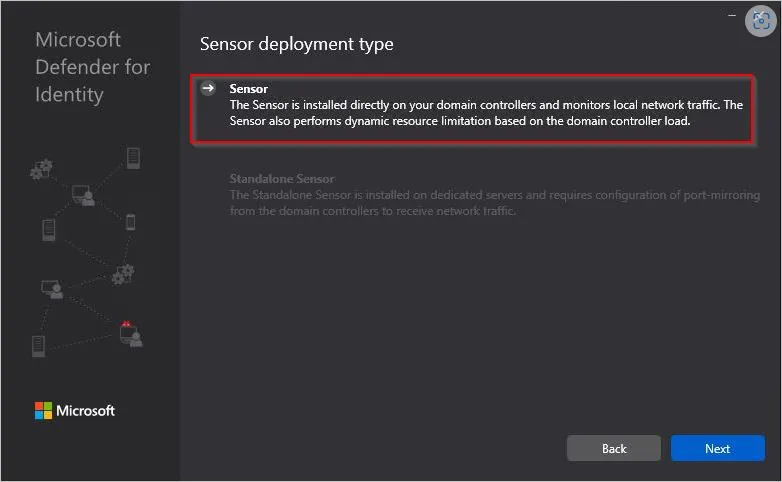Viewport: 782px width, 482px height.
Task: Click the Next button
Action: coord(717,448)
